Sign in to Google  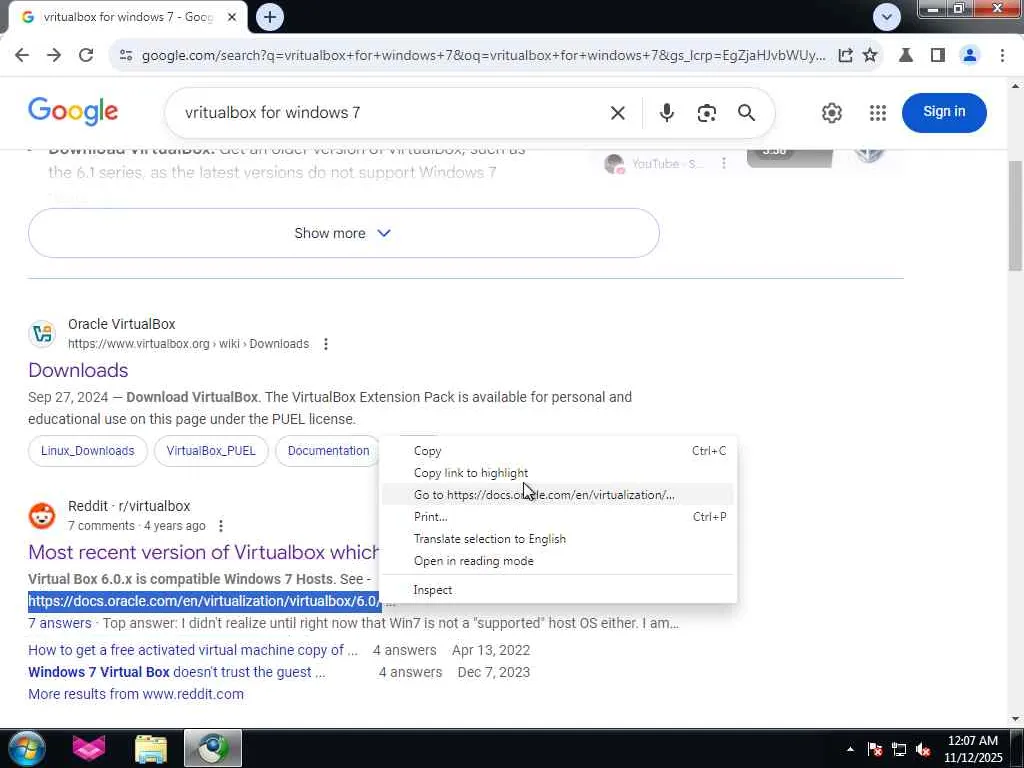944,112
